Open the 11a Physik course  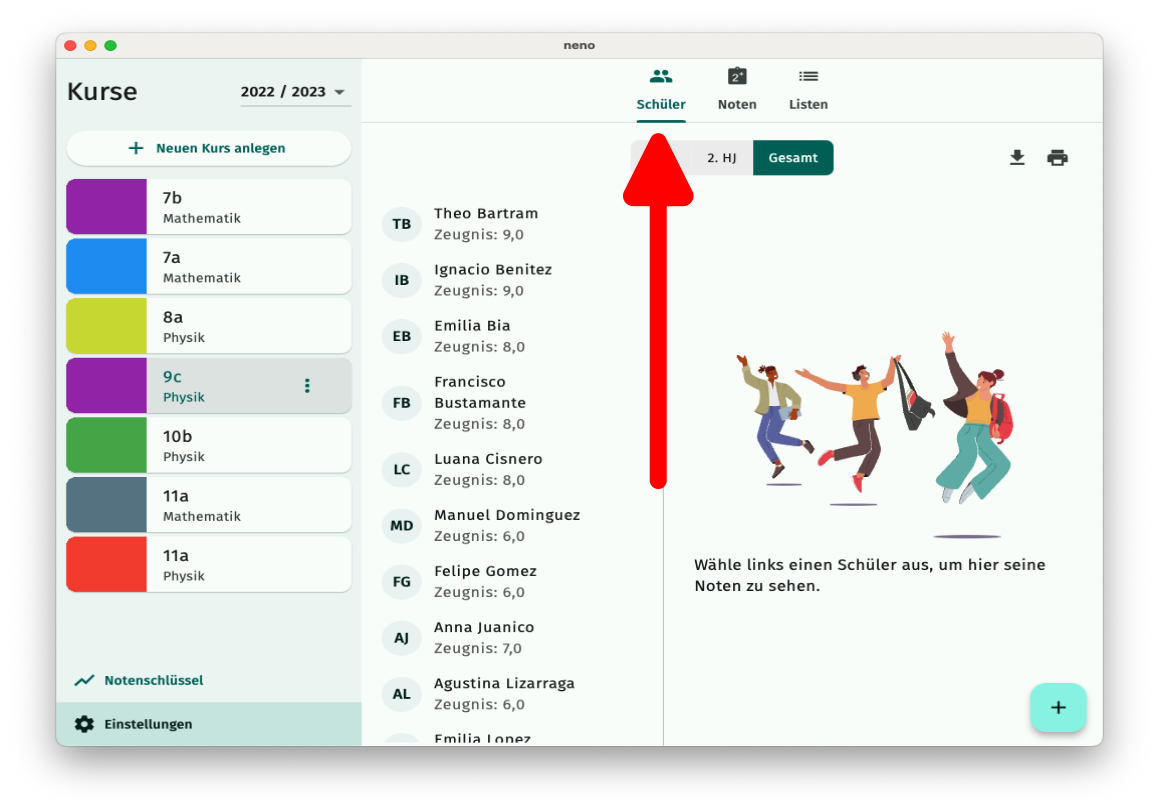pos(208,565)
